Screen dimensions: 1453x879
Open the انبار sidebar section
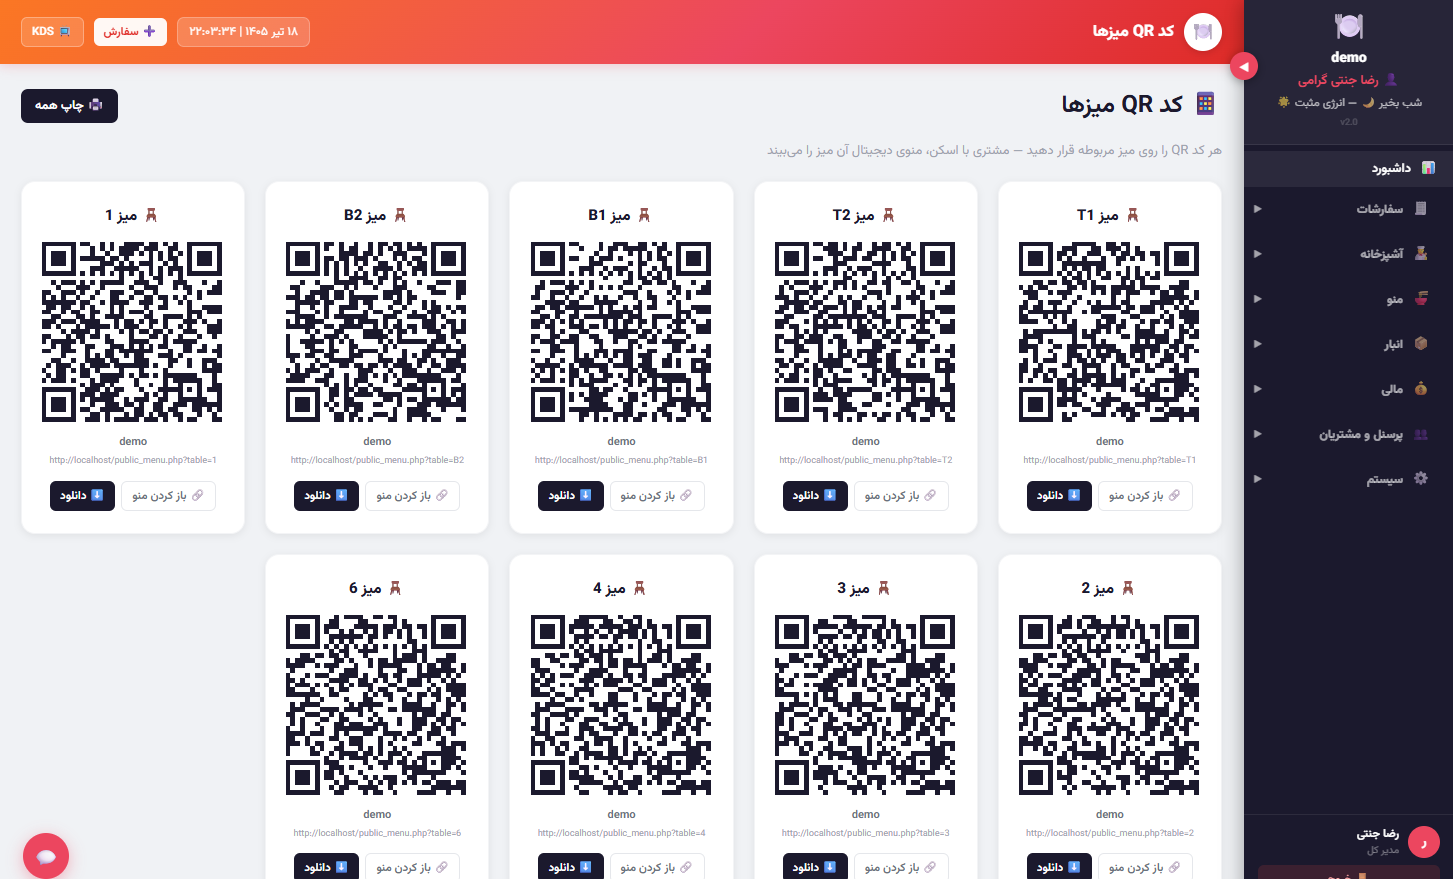point(1348,344)
